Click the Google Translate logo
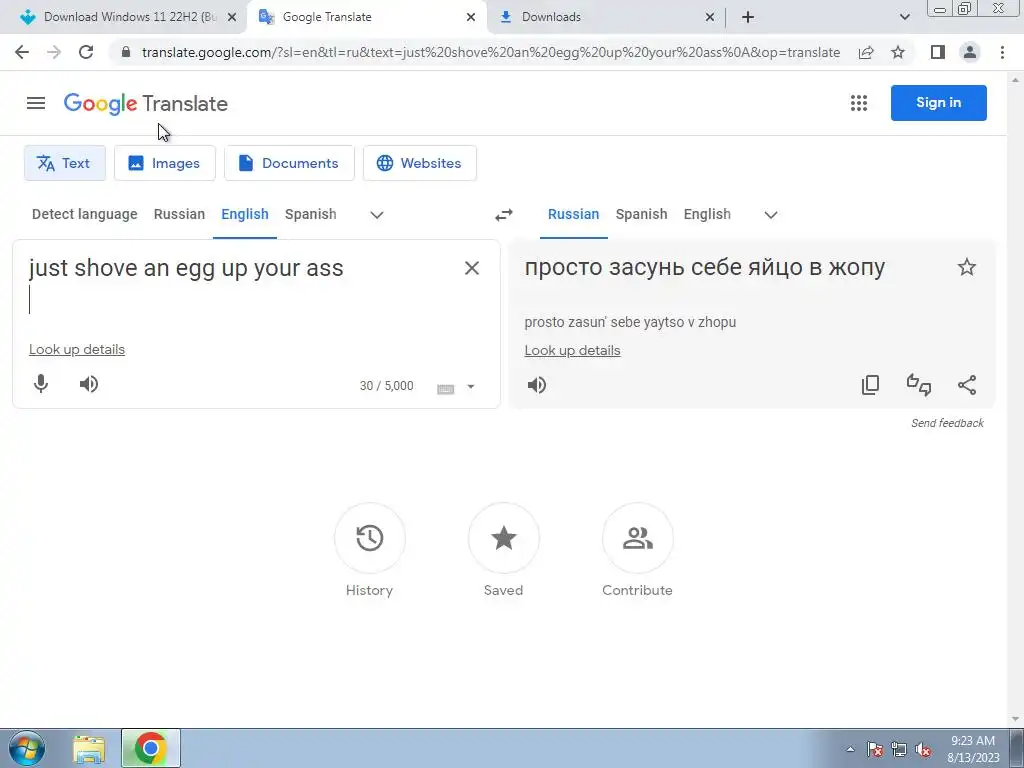 click(146, 103)
